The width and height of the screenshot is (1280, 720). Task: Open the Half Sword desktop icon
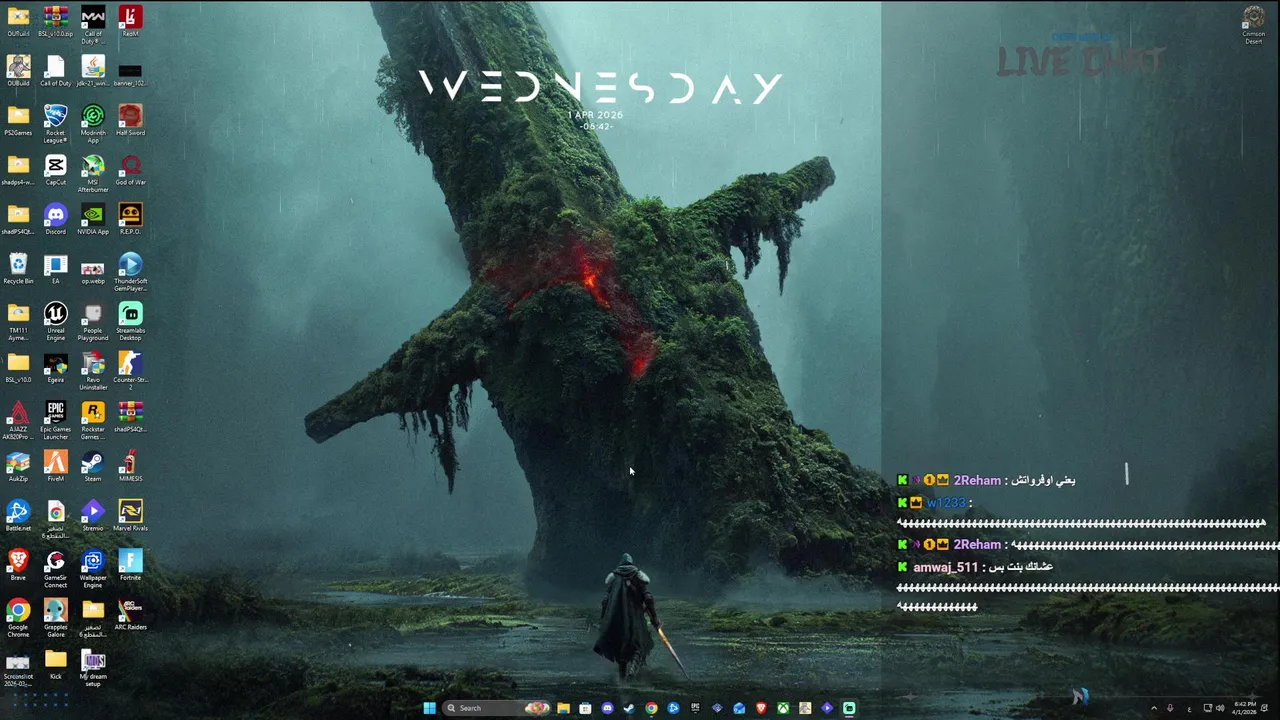pos(130,120)
